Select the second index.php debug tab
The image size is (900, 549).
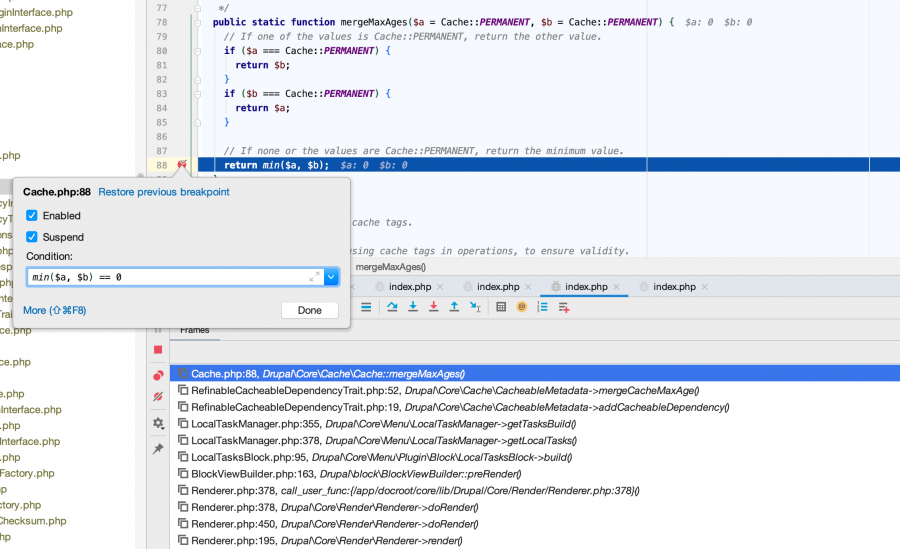(x=498, y=287)
